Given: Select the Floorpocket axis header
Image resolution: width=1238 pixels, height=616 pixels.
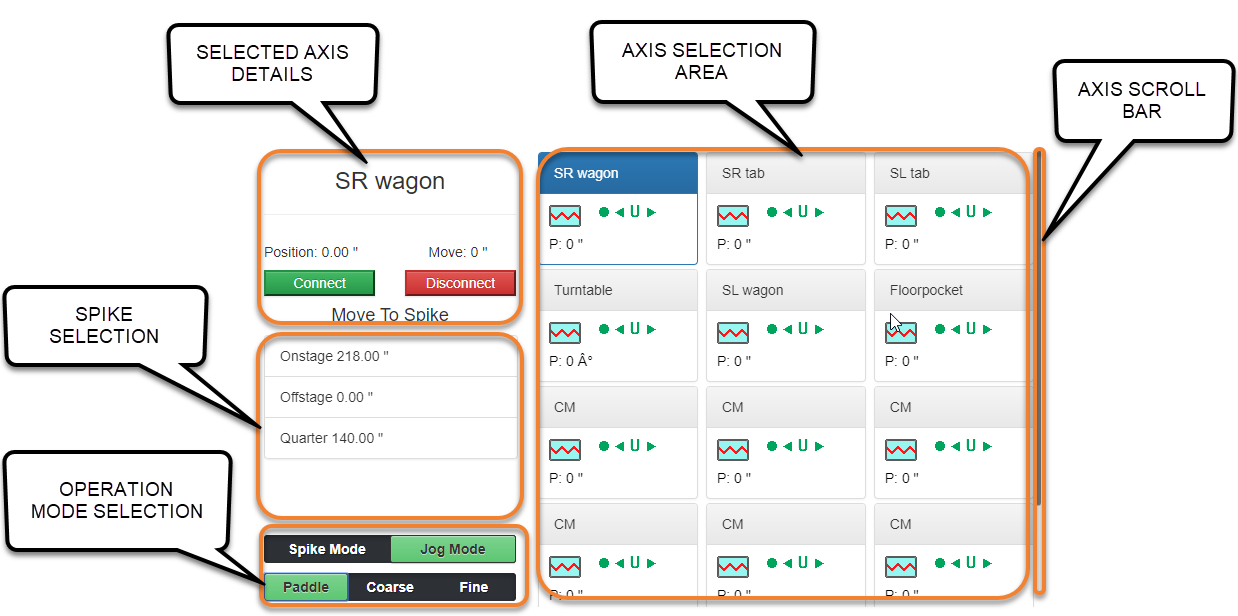Looking at the screenshot, I should coord(948,290).
